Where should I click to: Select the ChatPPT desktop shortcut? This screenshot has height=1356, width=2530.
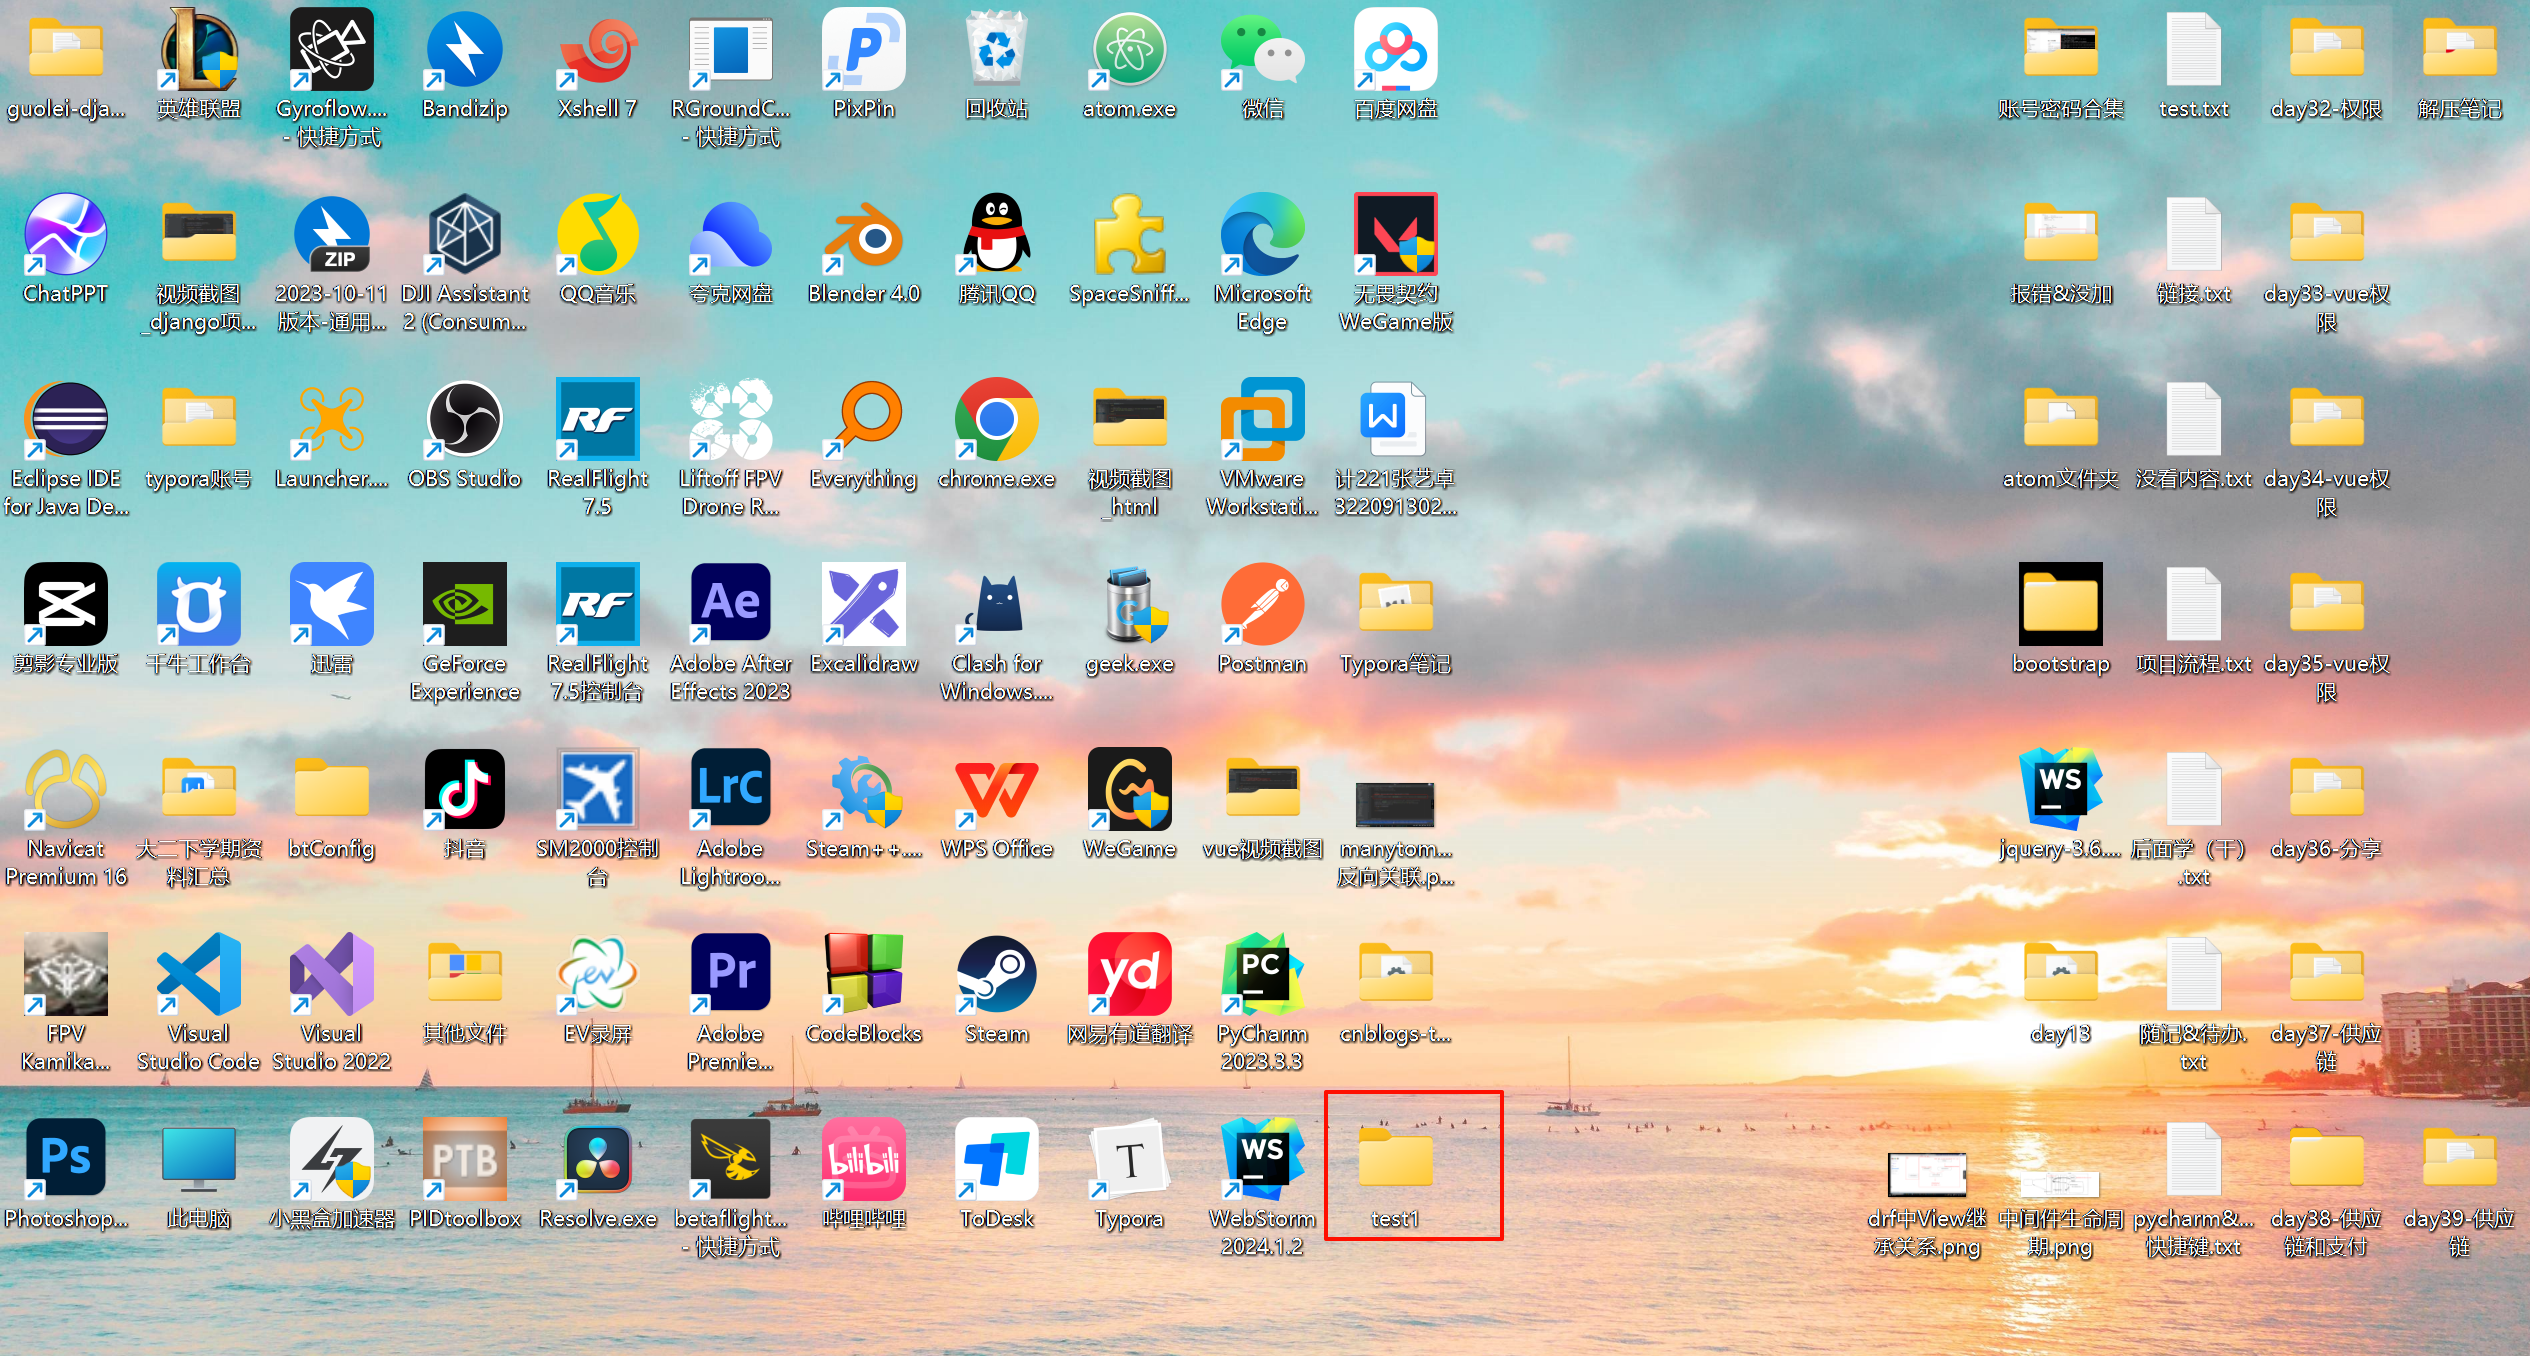[66, 235]
